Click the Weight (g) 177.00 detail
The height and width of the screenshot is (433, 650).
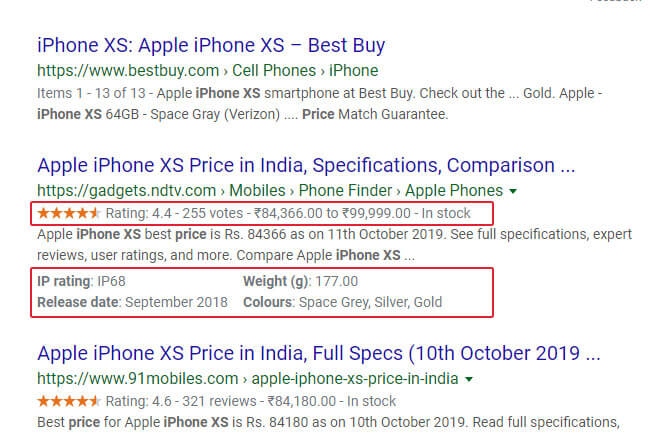tap(300, 282)
